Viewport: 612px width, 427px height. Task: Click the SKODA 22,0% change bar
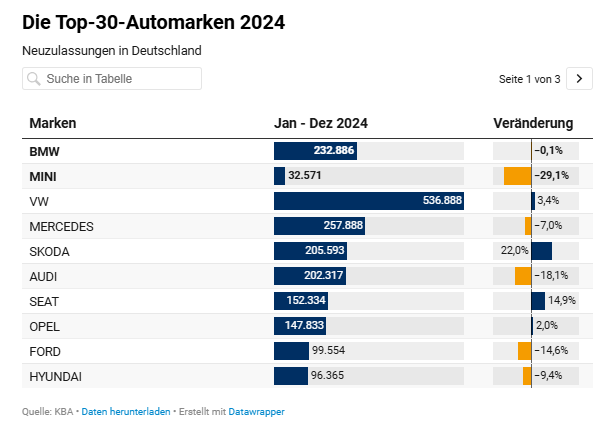click(x=542, y=251)
